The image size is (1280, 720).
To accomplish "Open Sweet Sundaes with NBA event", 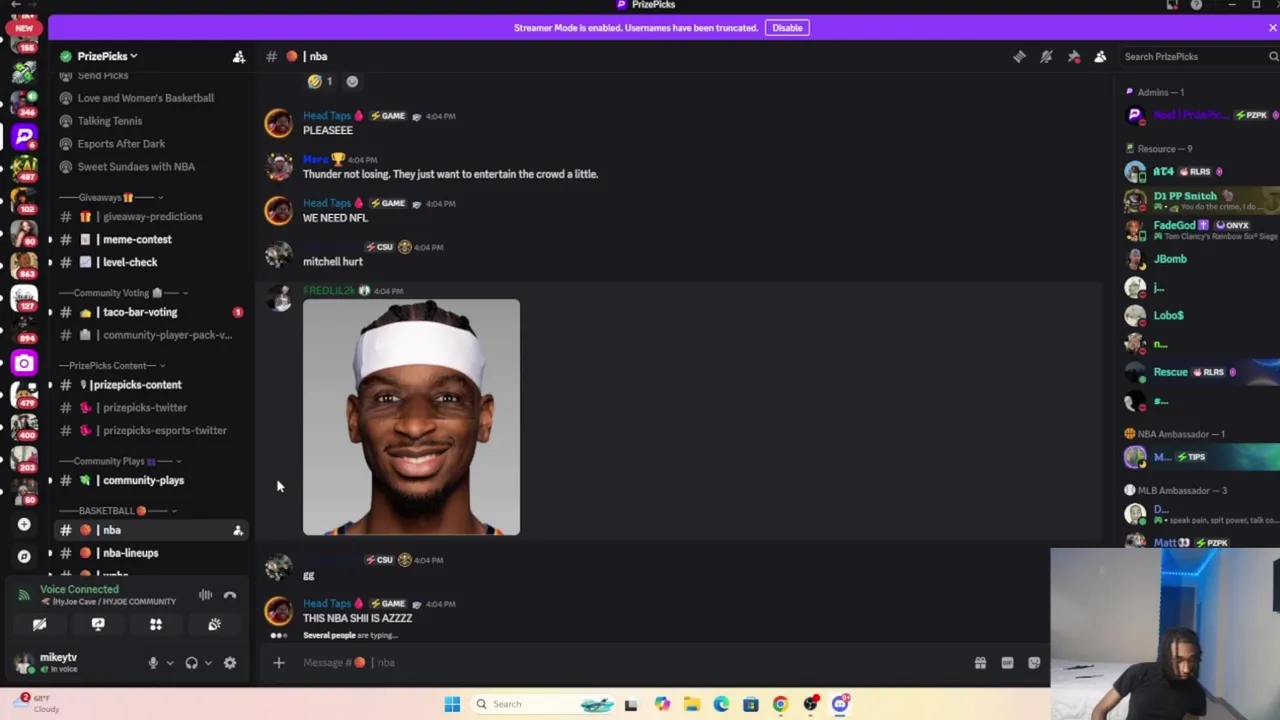I will [136, 167].
